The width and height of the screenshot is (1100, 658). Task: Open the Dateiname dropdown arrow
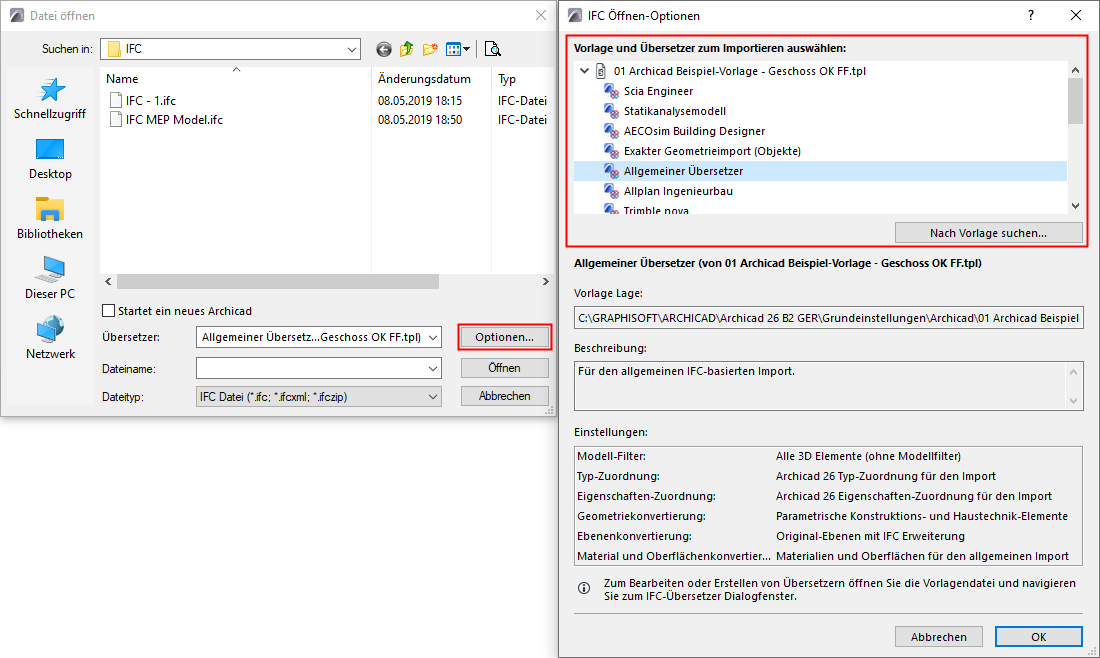click(433, 368)
